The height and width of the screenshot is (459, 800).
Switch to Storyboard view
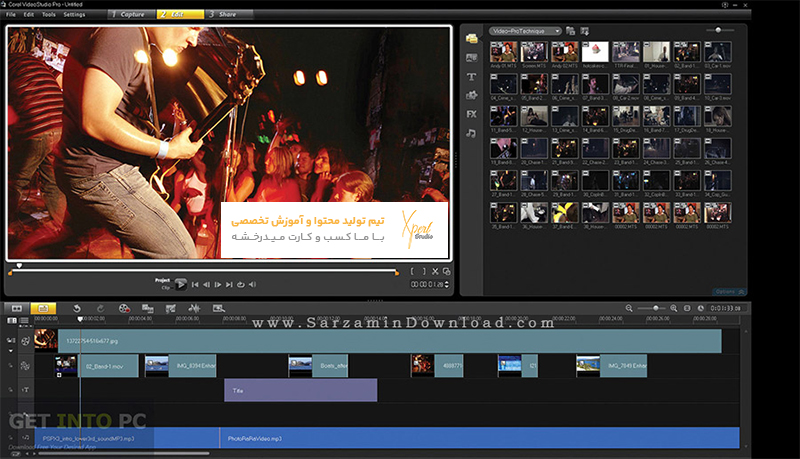click(x=17, y=308)
